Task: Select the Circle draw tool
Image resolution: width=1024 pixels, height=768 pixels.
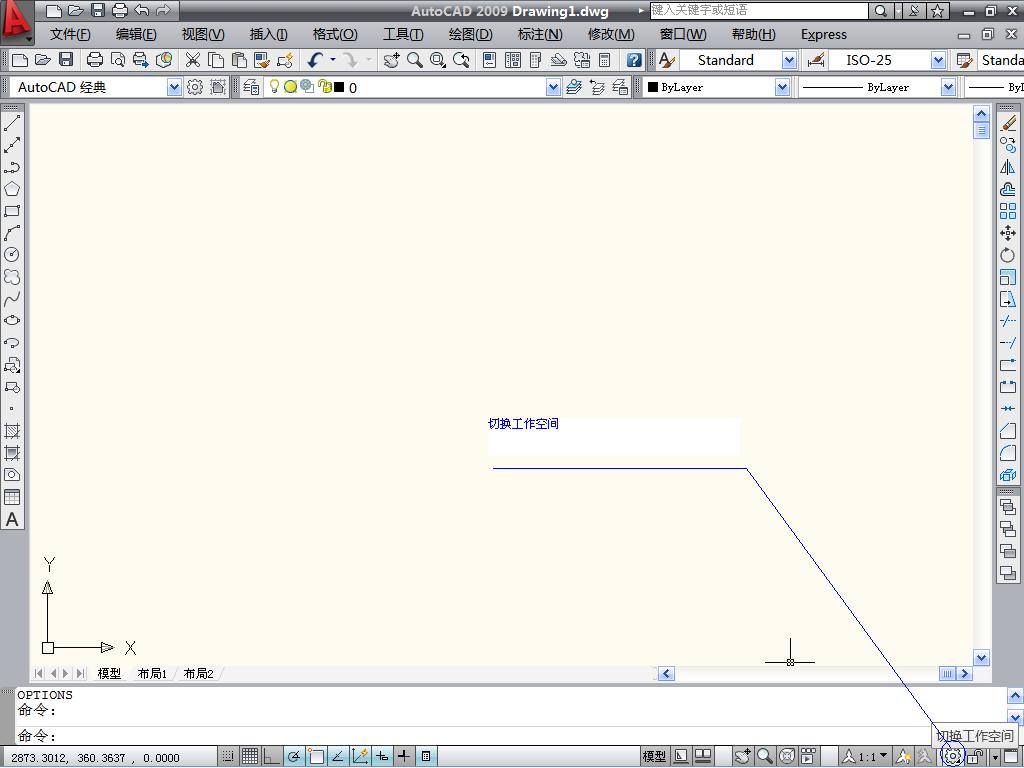Action: (12, 255)
